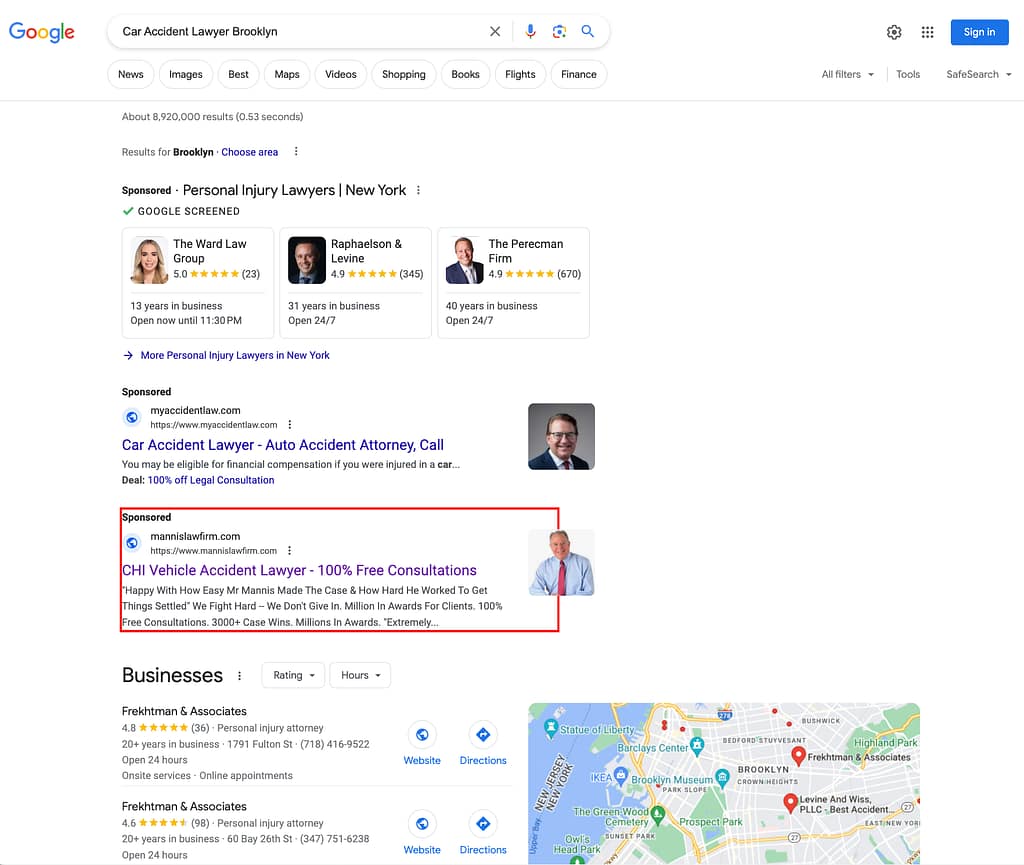Click the Prospect Park label on map
Image resolution: width=1024 pixels, height=865 pixels.
click(711, 822)
